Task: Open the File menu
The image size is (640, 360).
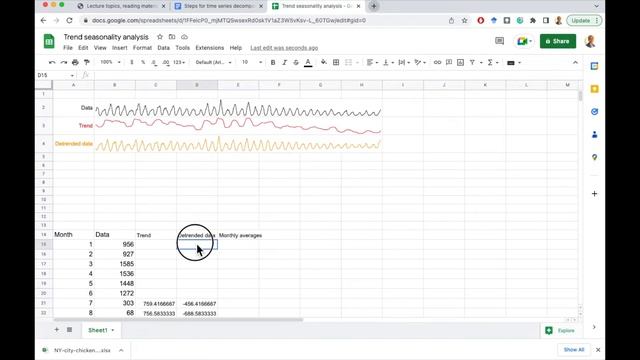Action: pyautogui.click(x=68, y=48)
